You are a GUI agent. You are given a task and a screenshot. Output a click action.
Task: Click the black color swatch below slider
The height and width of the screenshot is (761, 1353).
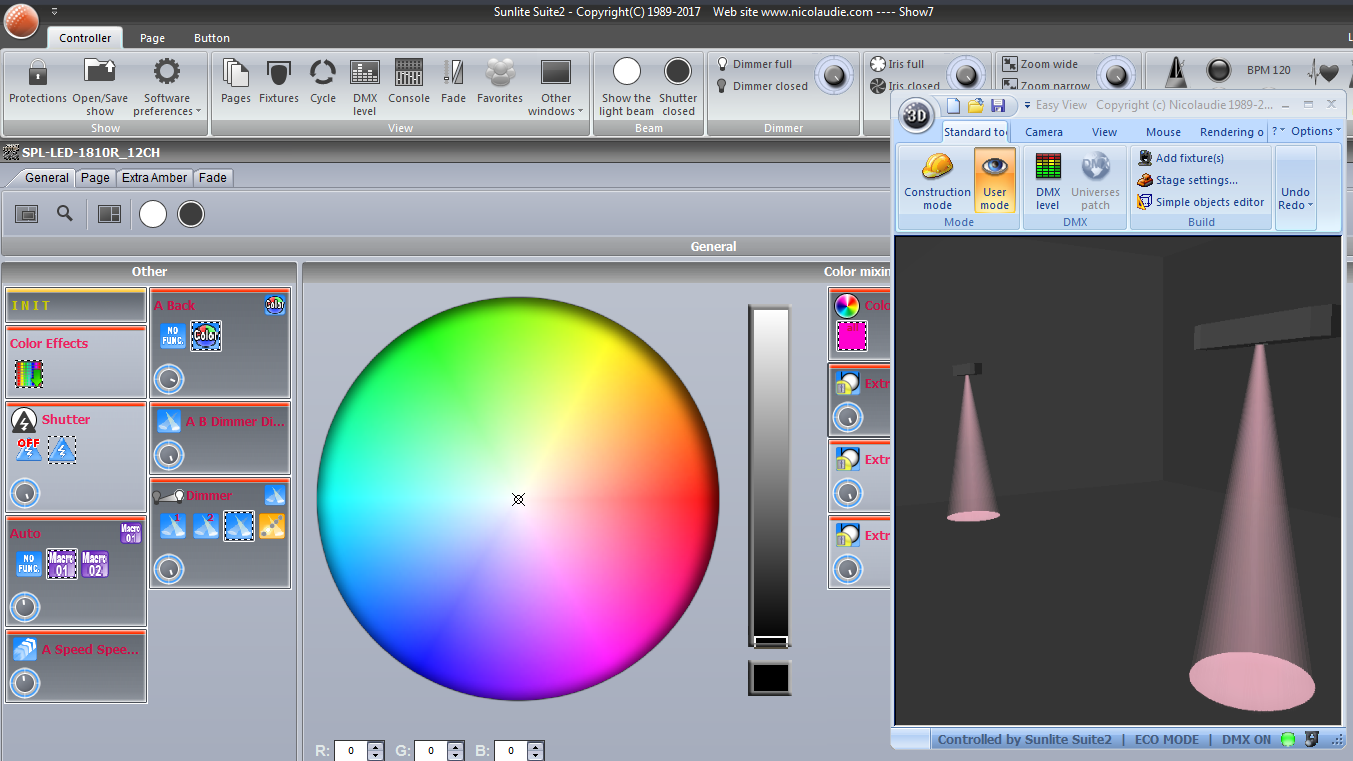coord(769,678)
